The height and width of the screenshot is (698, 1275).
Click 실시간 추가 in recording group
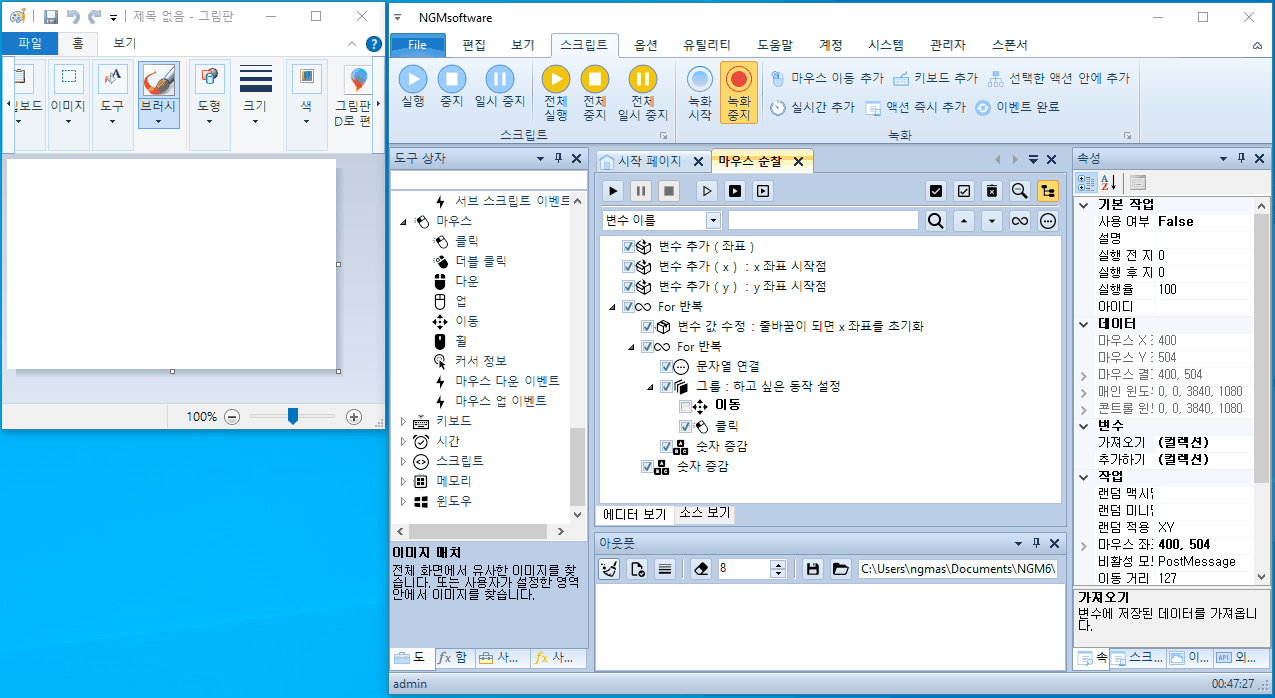click(x=812, y=107)
